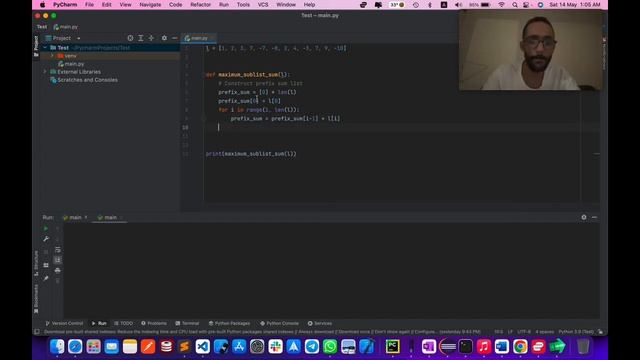Open Finder from the Dock
This screenshot has height=360, width=640.
coord(57,347)
